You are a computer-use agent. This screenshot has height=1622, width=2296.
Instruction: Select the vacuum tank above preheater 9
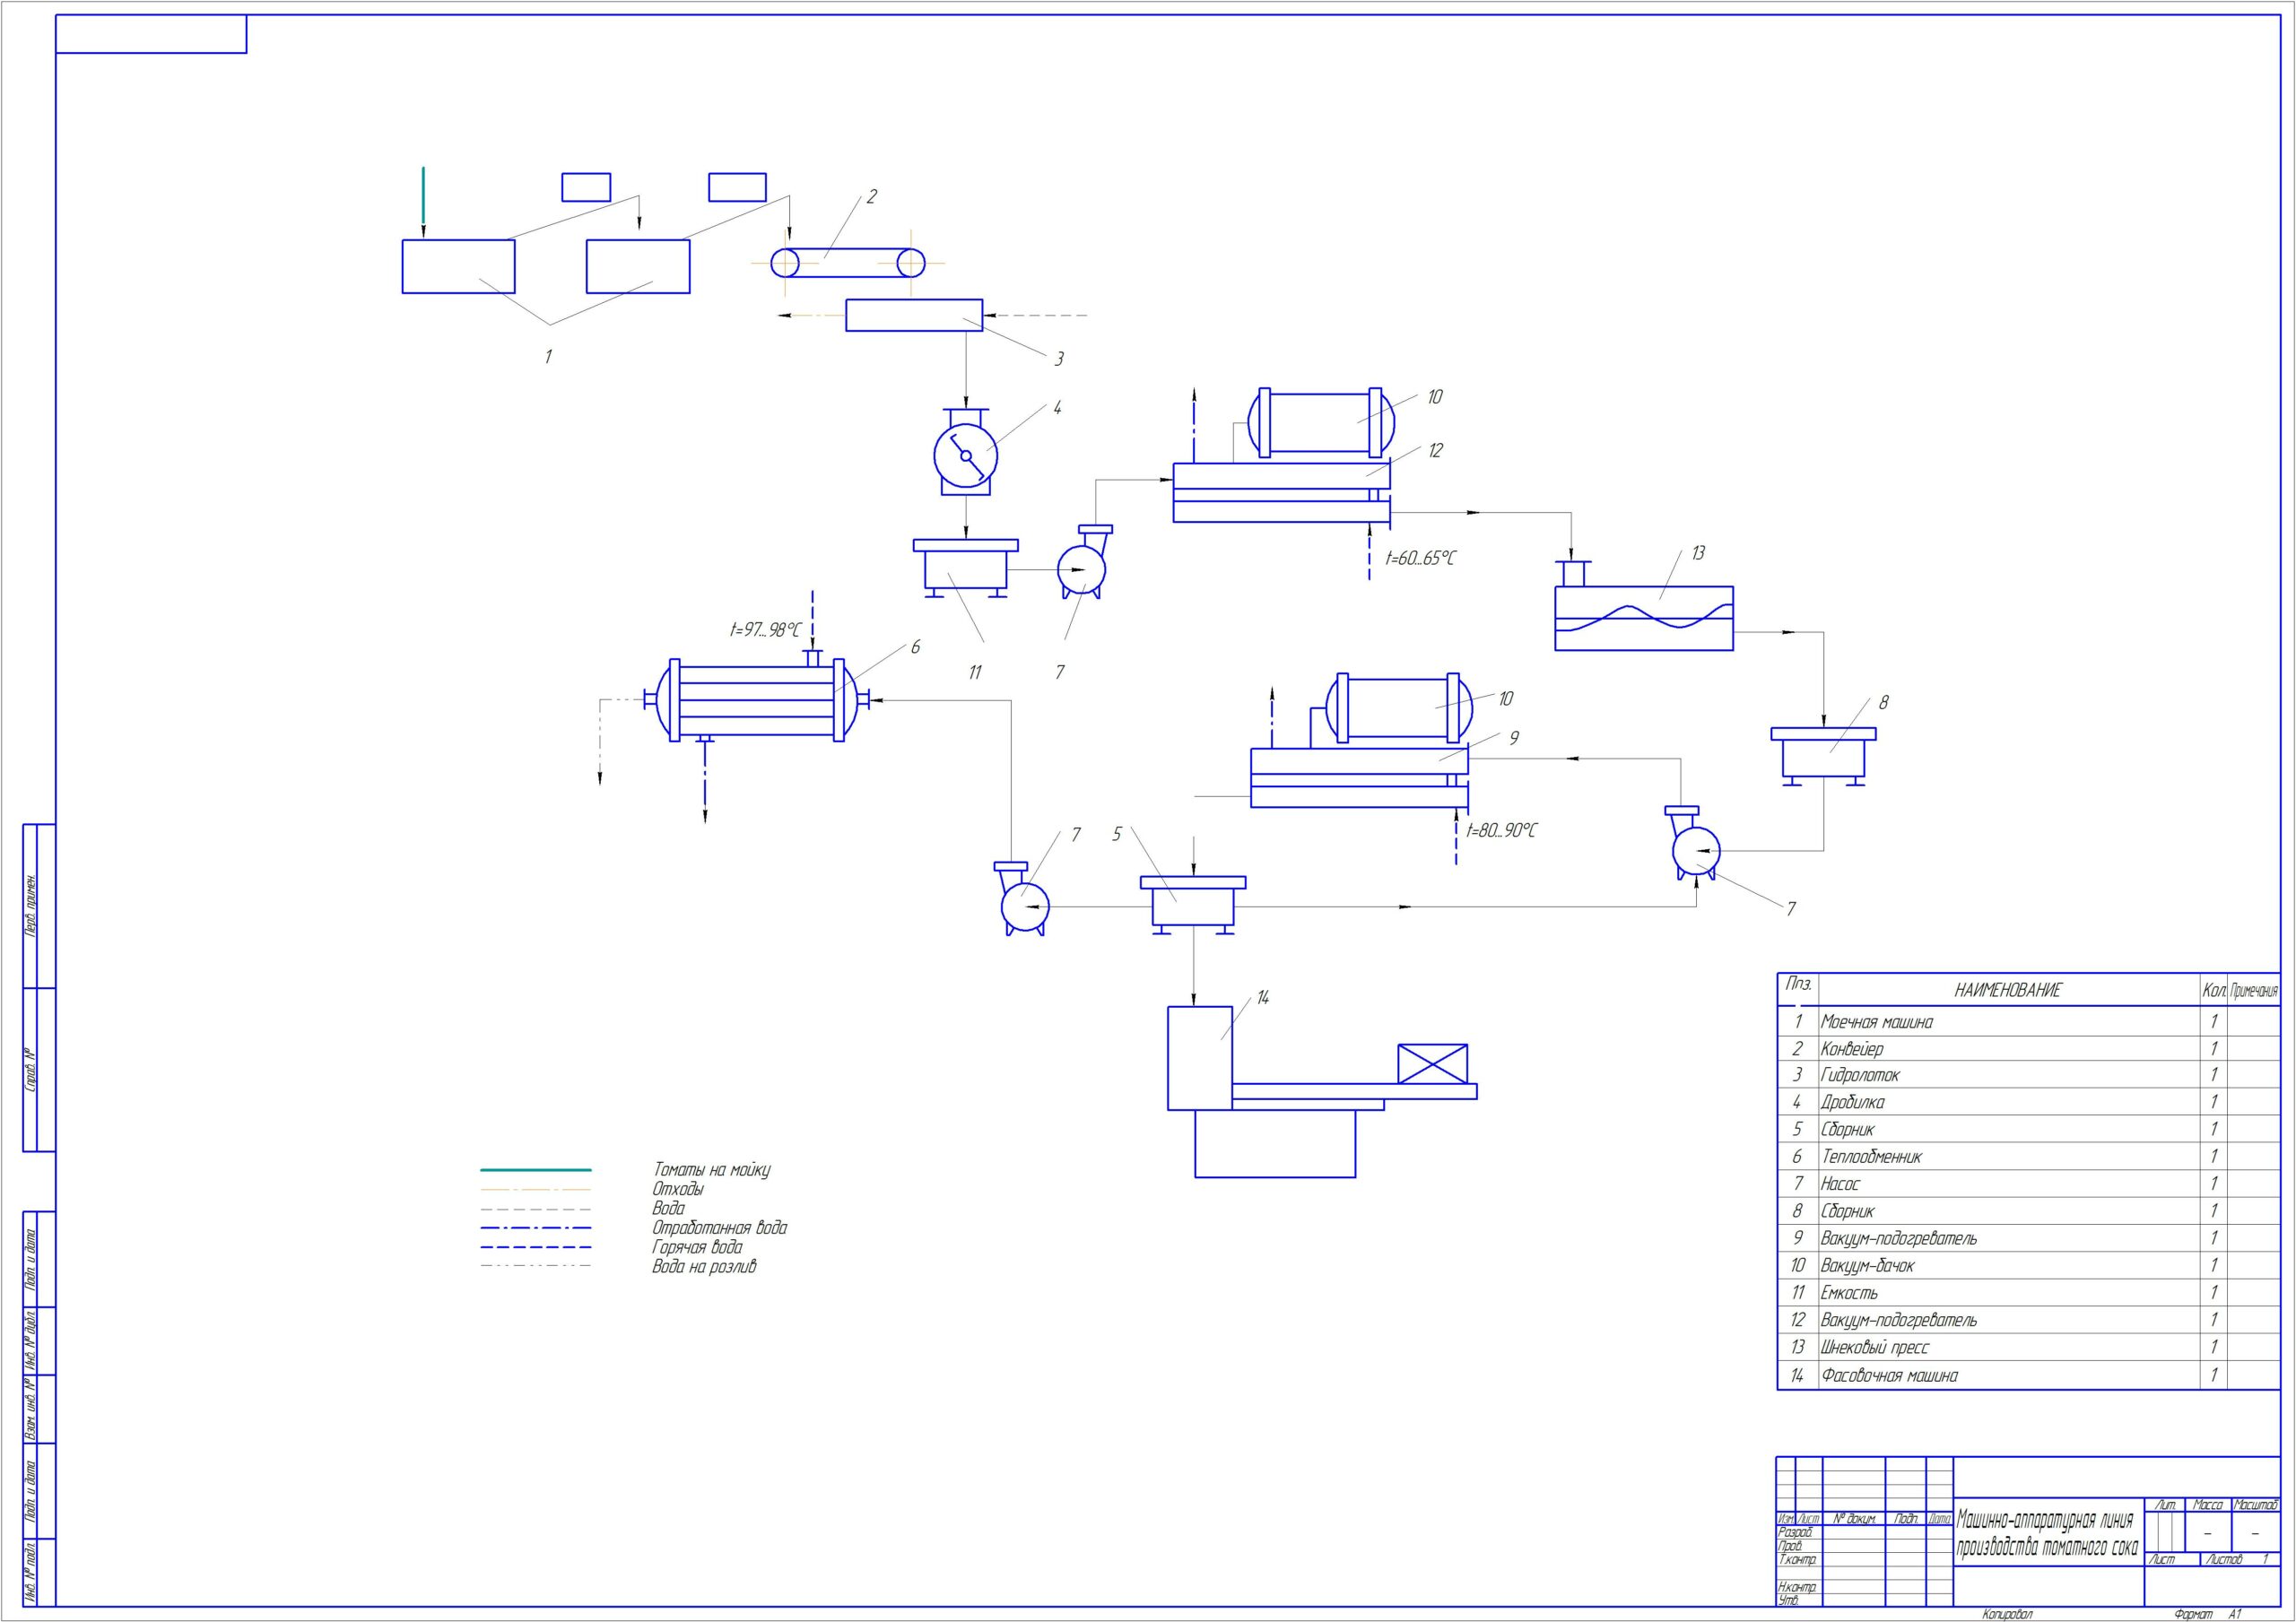point(1399,708)
